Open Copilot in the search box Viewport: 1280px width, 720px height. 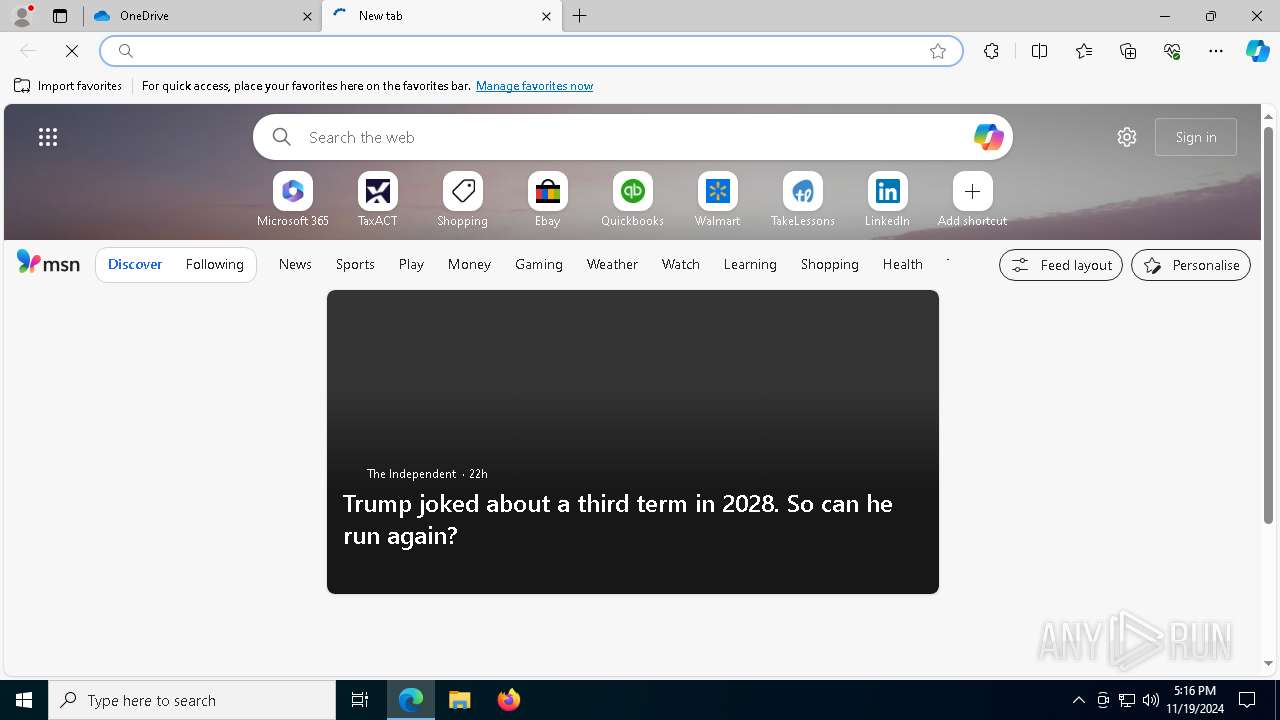(988, 137)
